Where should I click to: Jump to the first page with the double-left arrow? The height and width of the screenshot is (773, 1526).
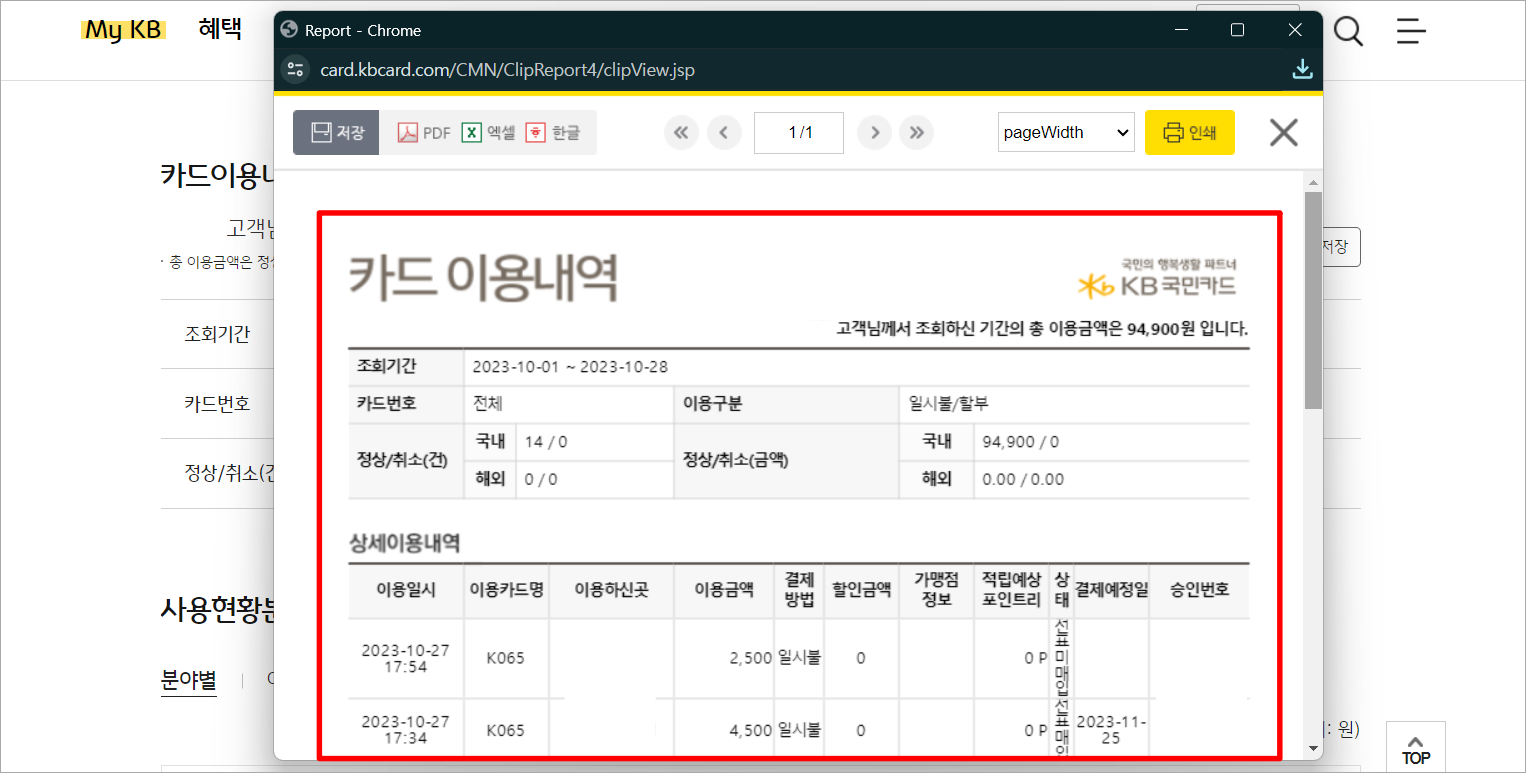[x=681, y=131]
